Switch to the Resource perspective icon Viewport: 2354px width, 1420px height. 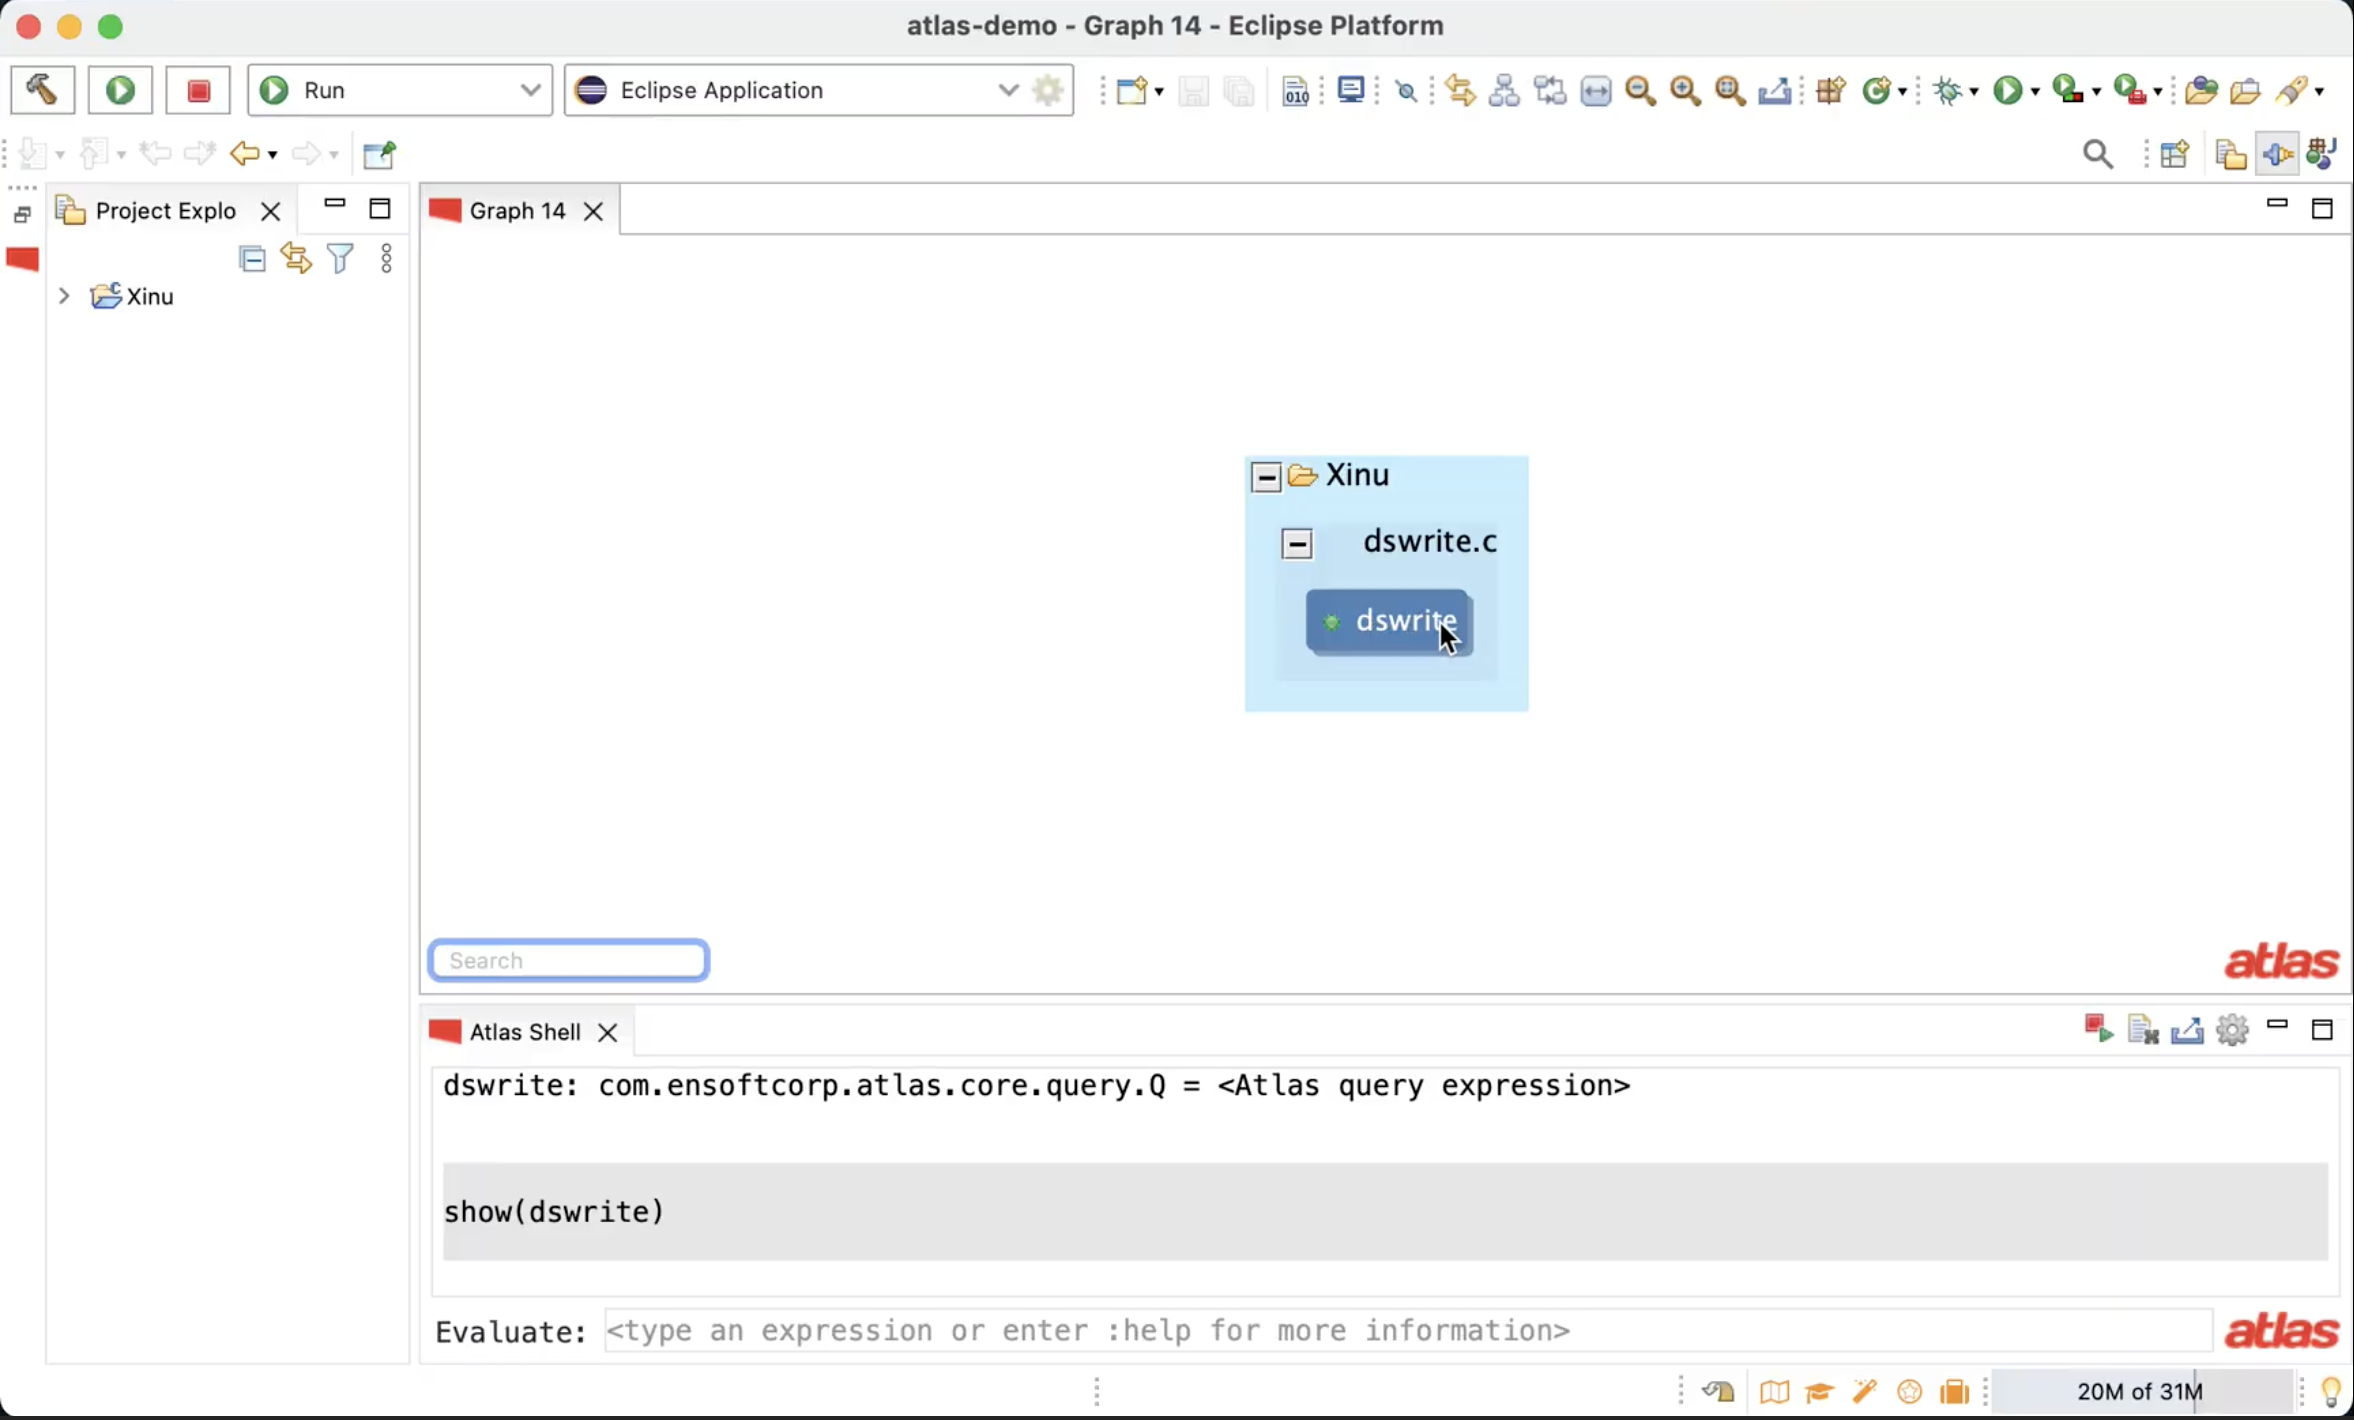pos(2230,154)
